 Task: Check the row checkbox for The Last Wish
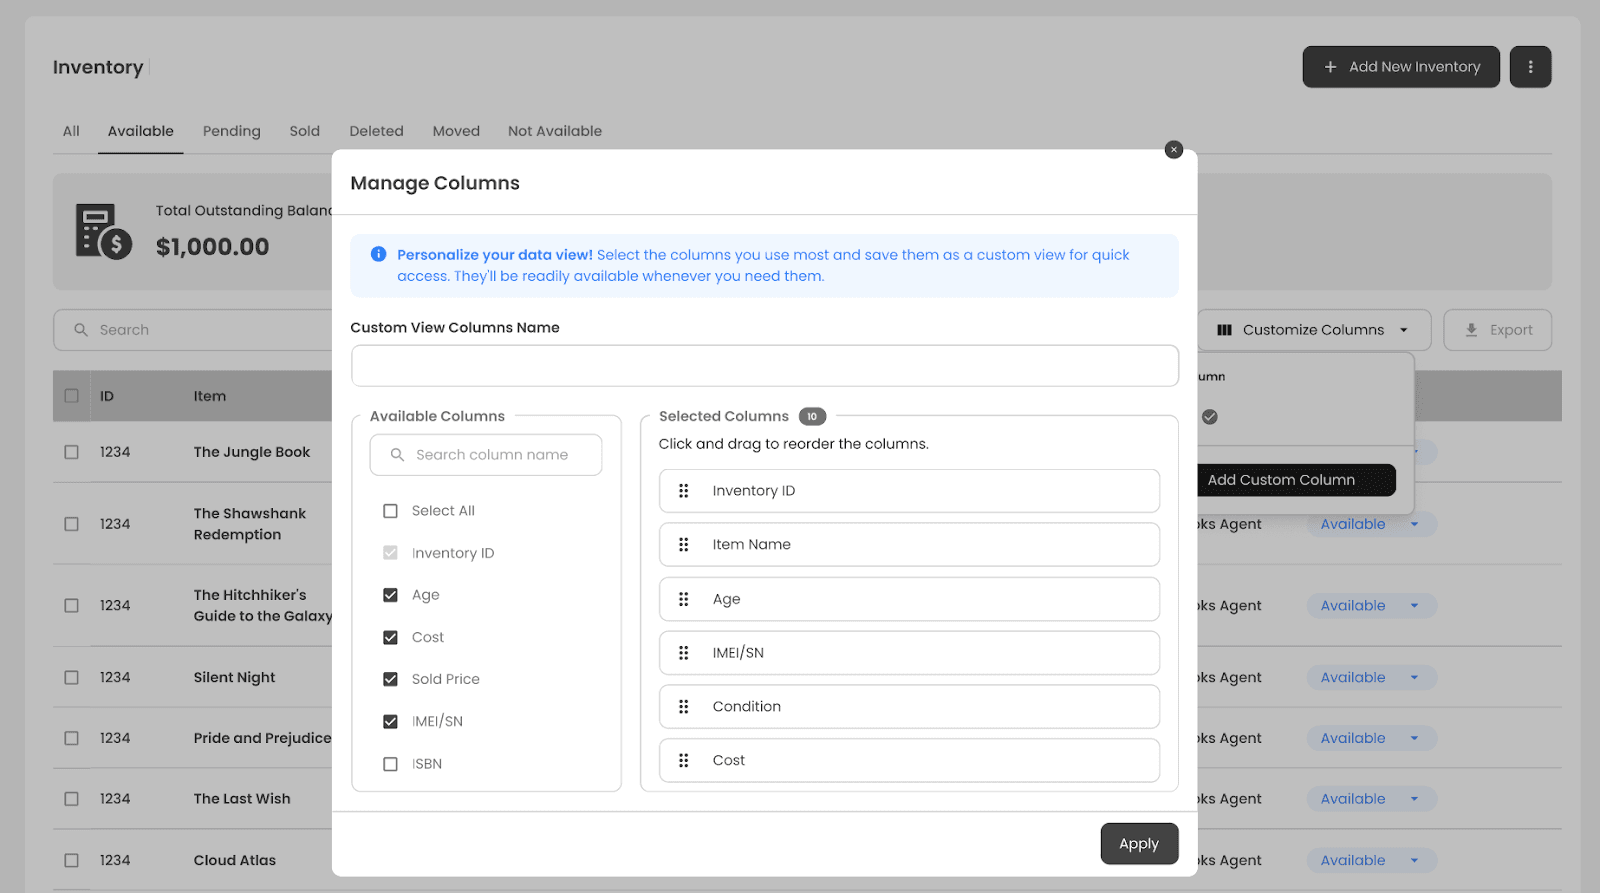(72, 799)
